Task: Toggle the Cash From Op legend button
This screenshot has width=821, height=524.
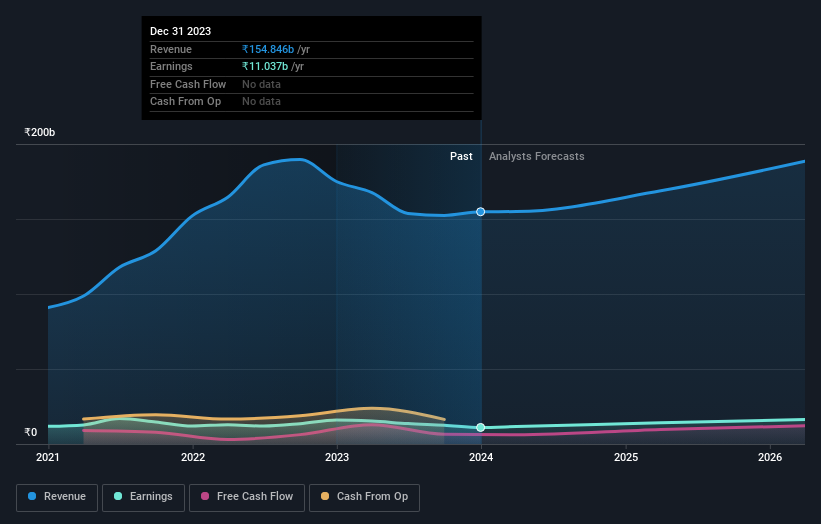Action: click(364, 497)
